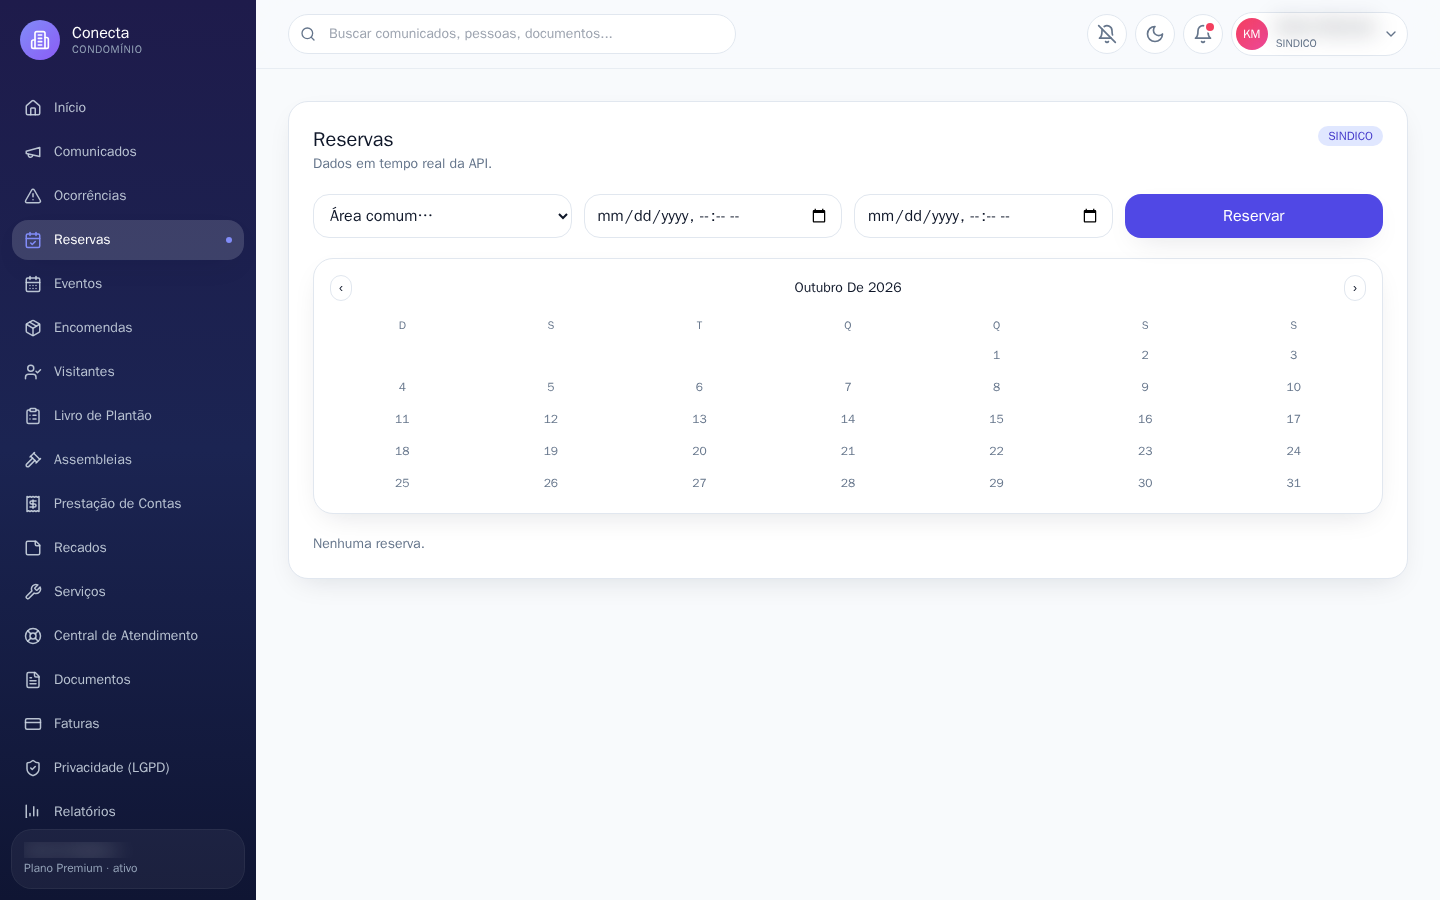Select day 15 in October calendar
The width and height of the screenshot is (1440, 900).
(996, 419)
